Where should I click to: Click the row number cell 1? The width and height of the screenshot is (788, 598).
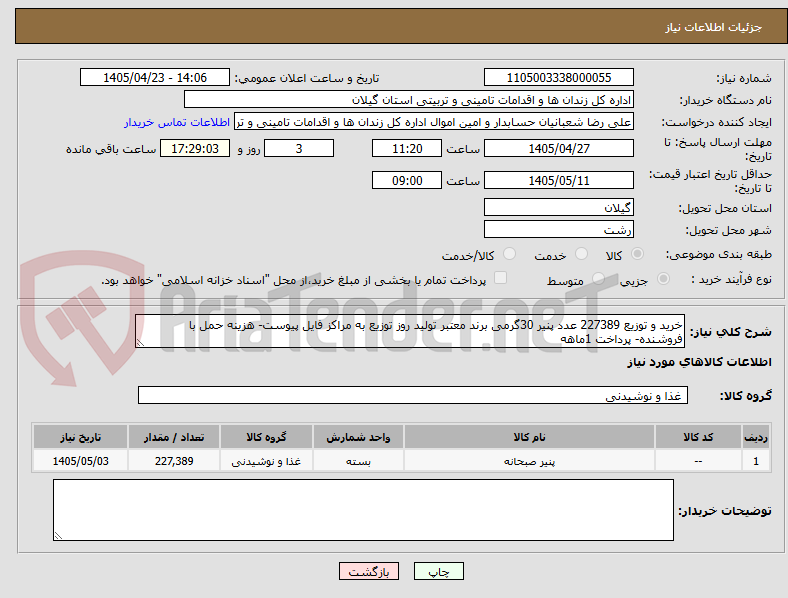coord(756,461)
